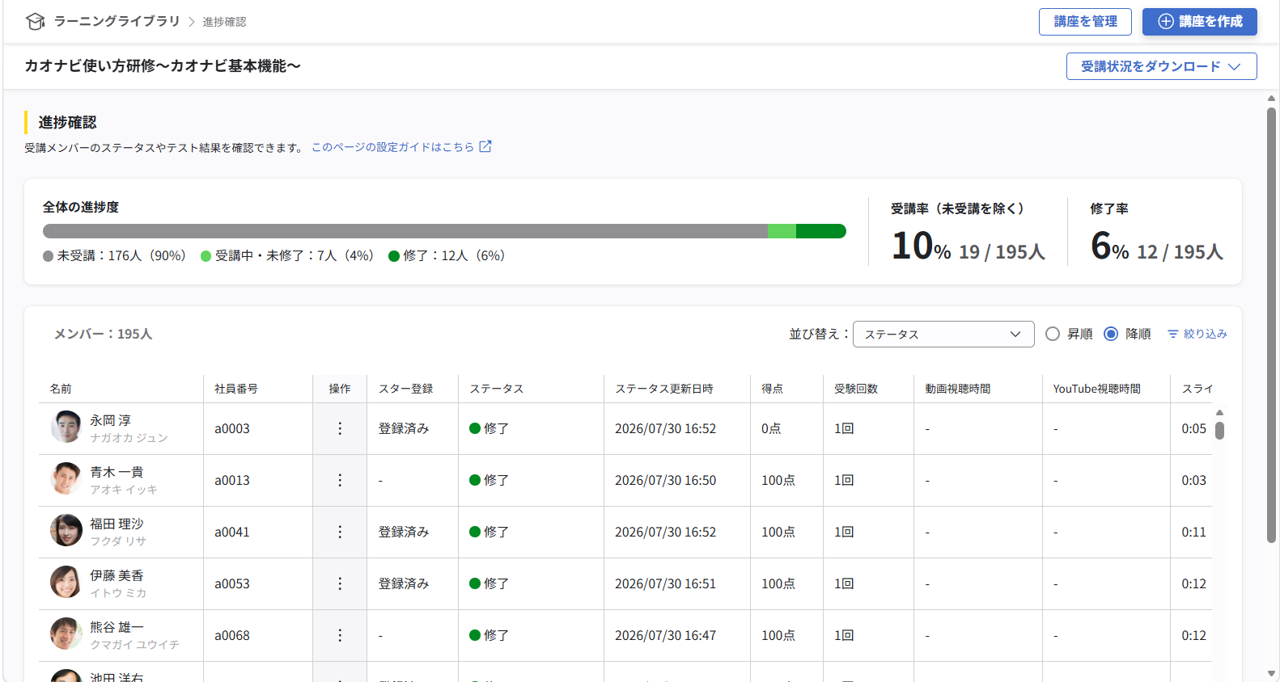The width and height of the screenshot is (1280, 682).
Task: Click the timestamp 2026/07/30 16:50
Action: coord(665,481)
